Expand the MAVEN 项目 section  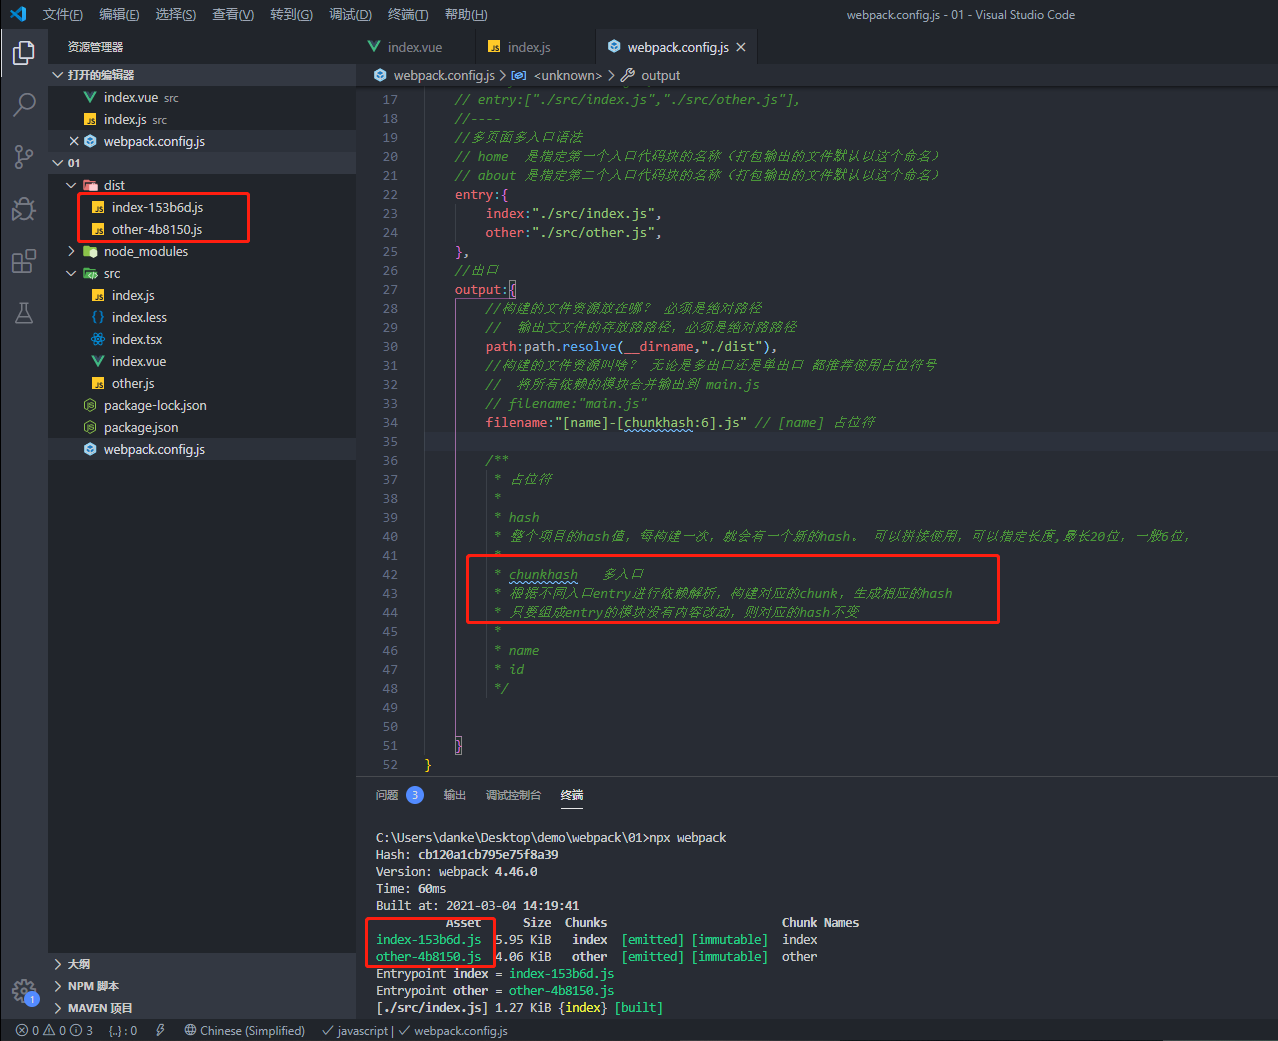click(x=202, y=1008)
